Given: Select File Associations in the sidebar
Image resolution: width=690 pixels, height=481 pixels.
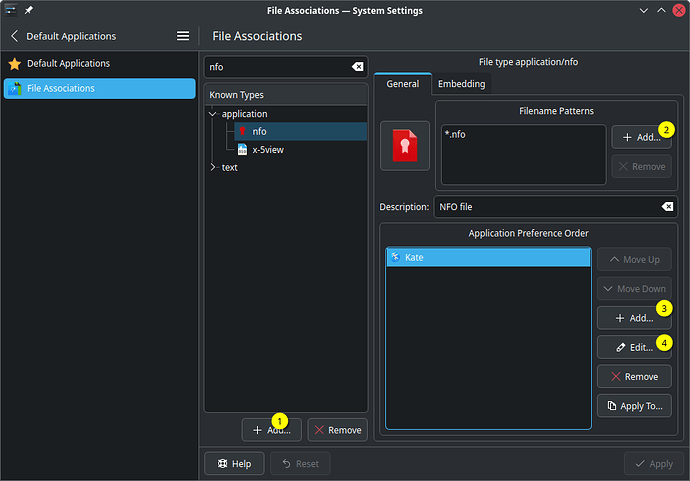Looking at the screenshot, I should coord(99,88).
